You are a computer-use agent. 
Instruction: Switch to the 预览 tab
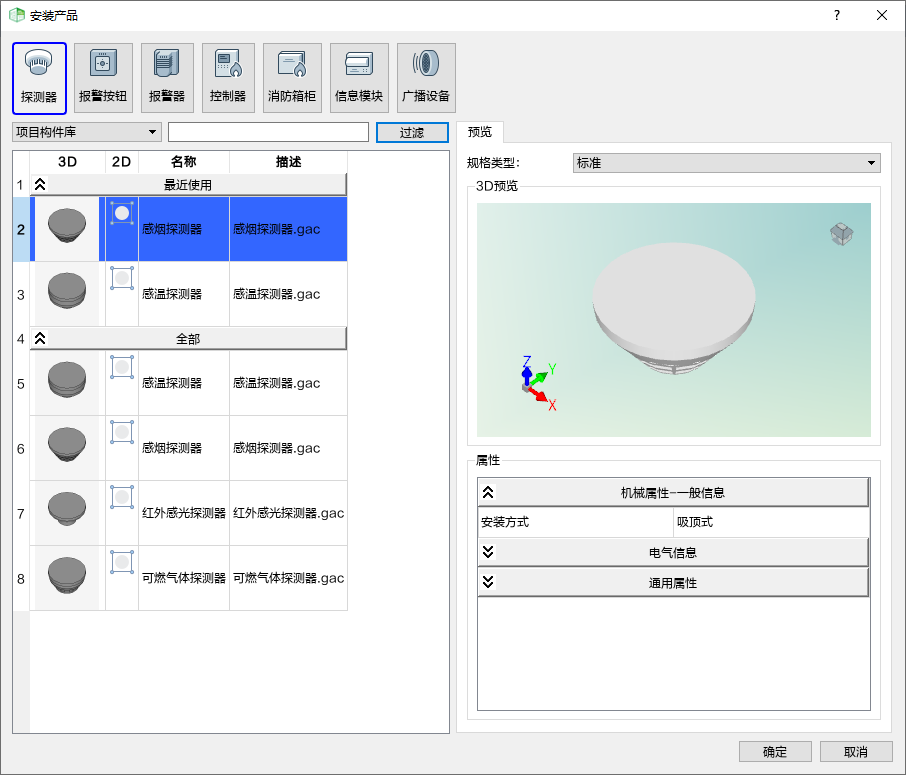click(480, 132)
